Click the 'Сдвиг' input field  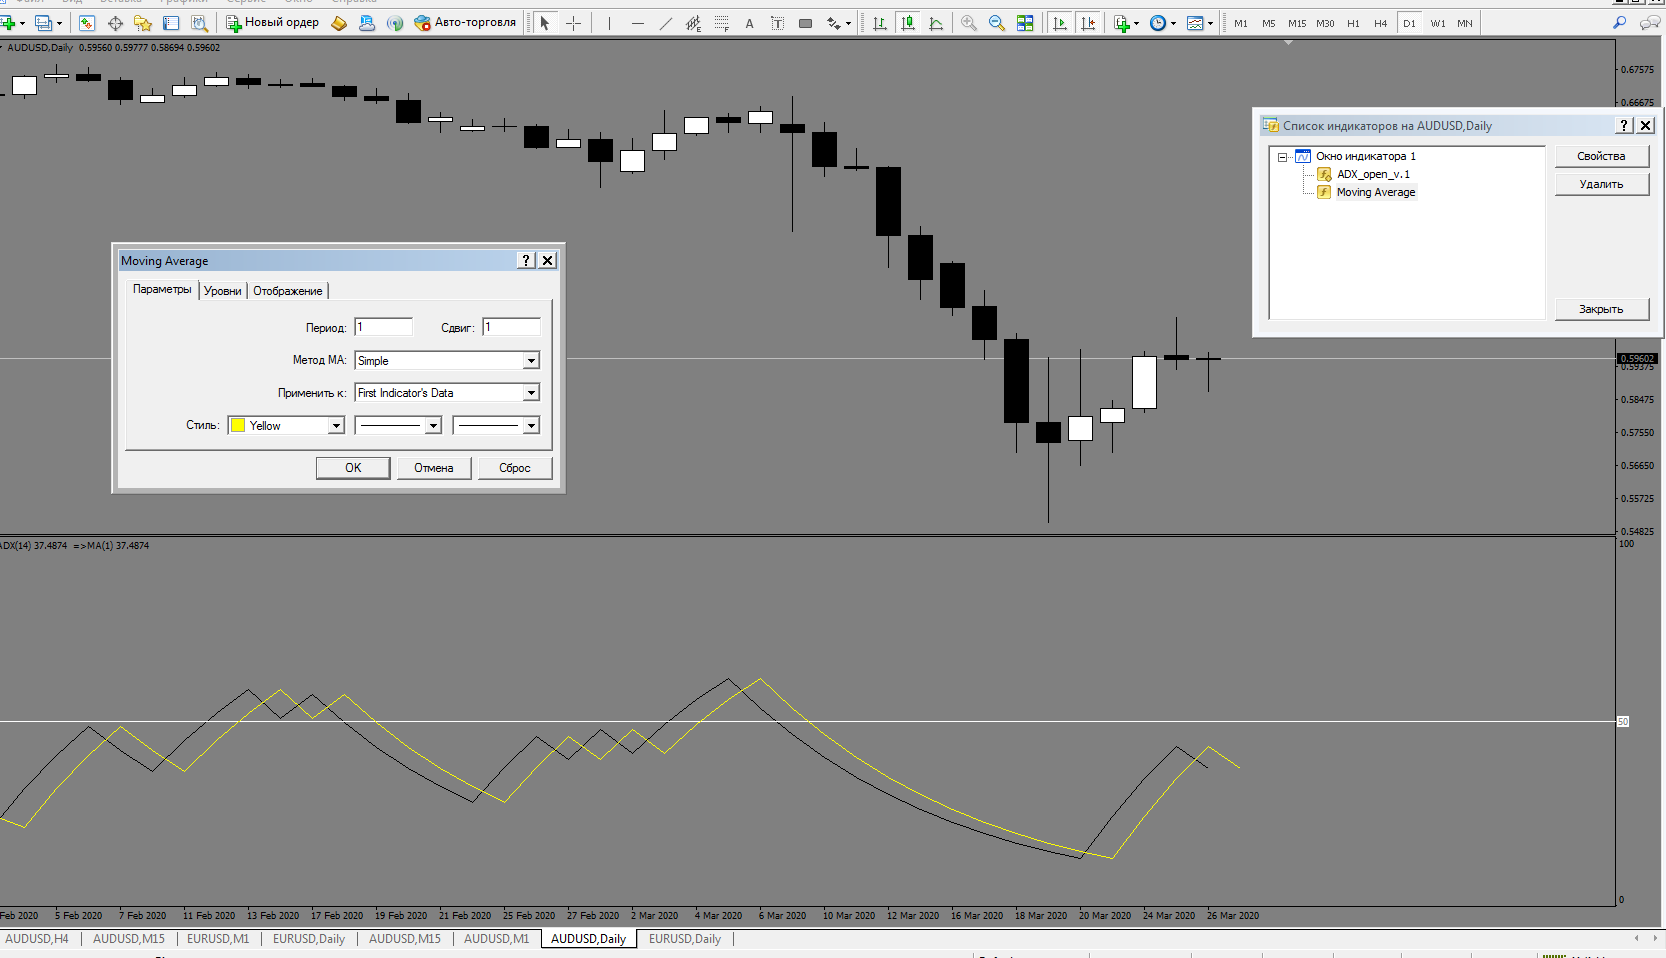512,327
